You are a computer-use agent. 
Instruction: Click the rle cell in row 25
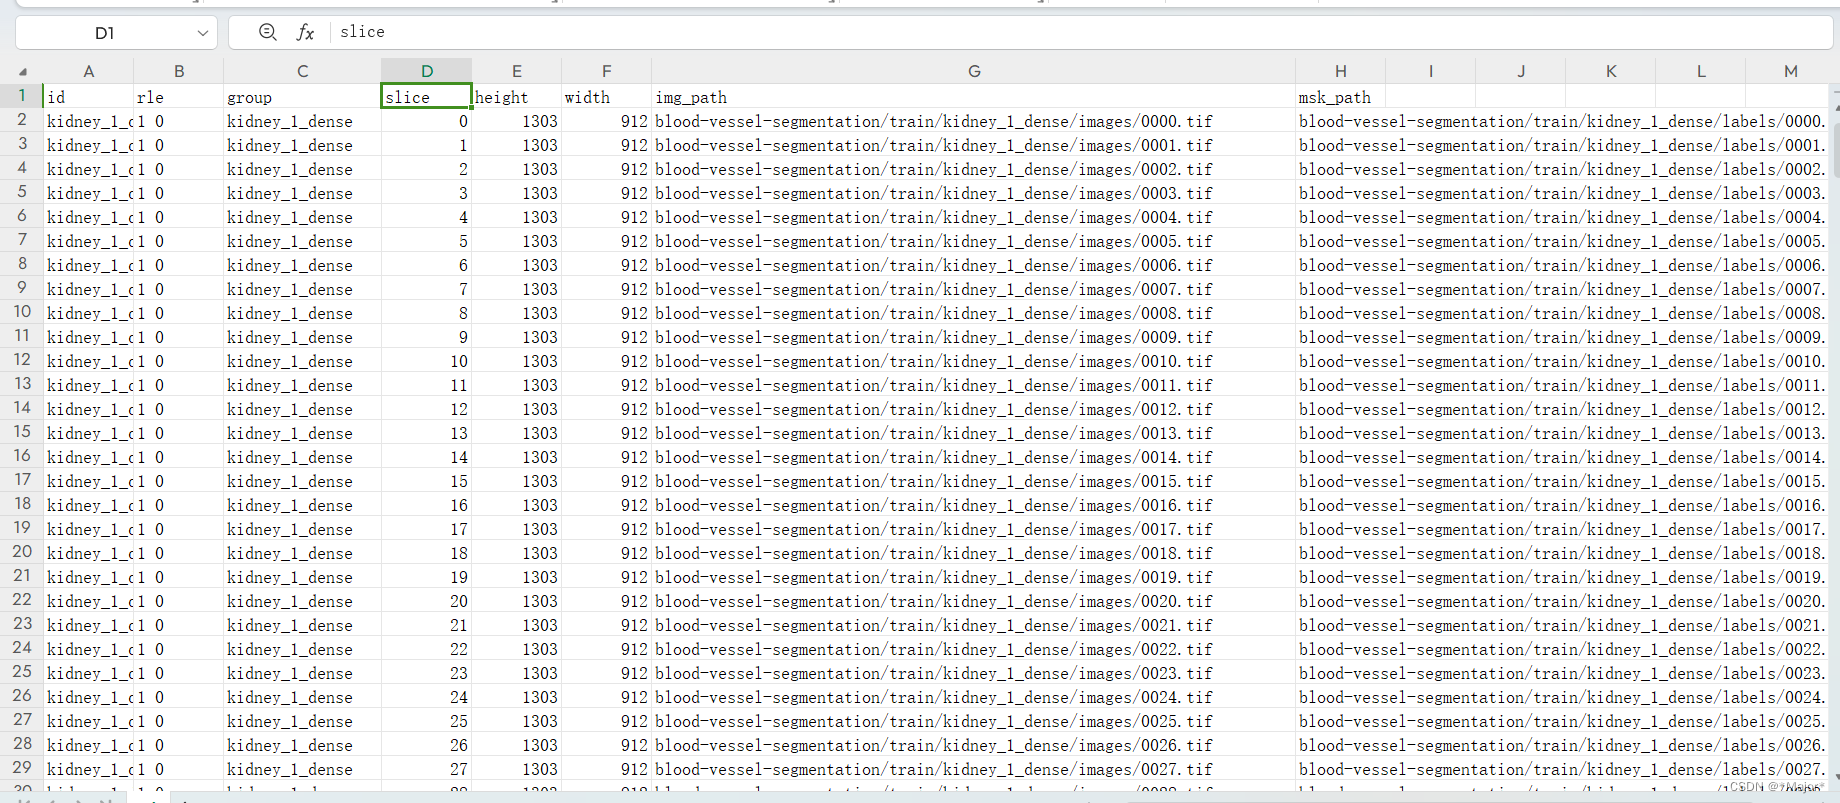tap(178, 673)
